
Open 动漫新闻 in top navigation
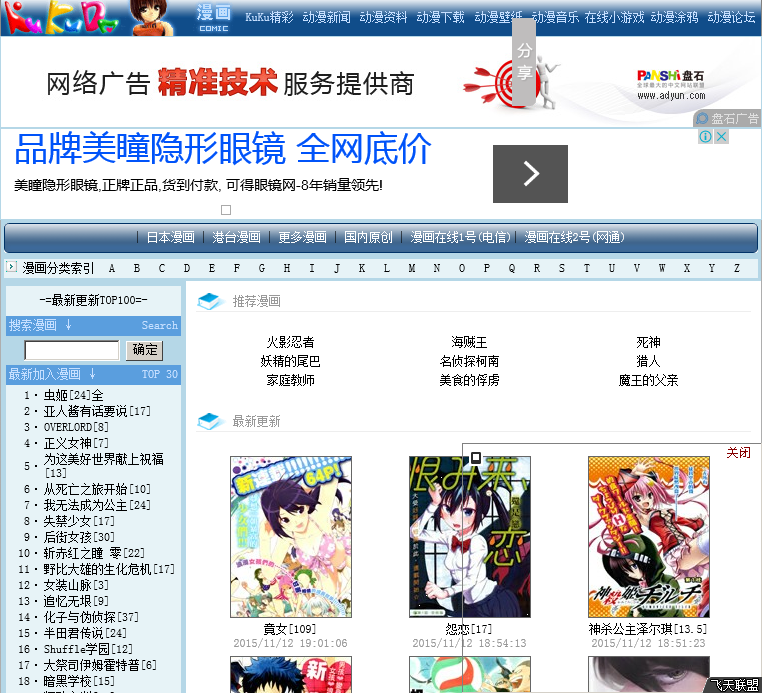point(326,17)
